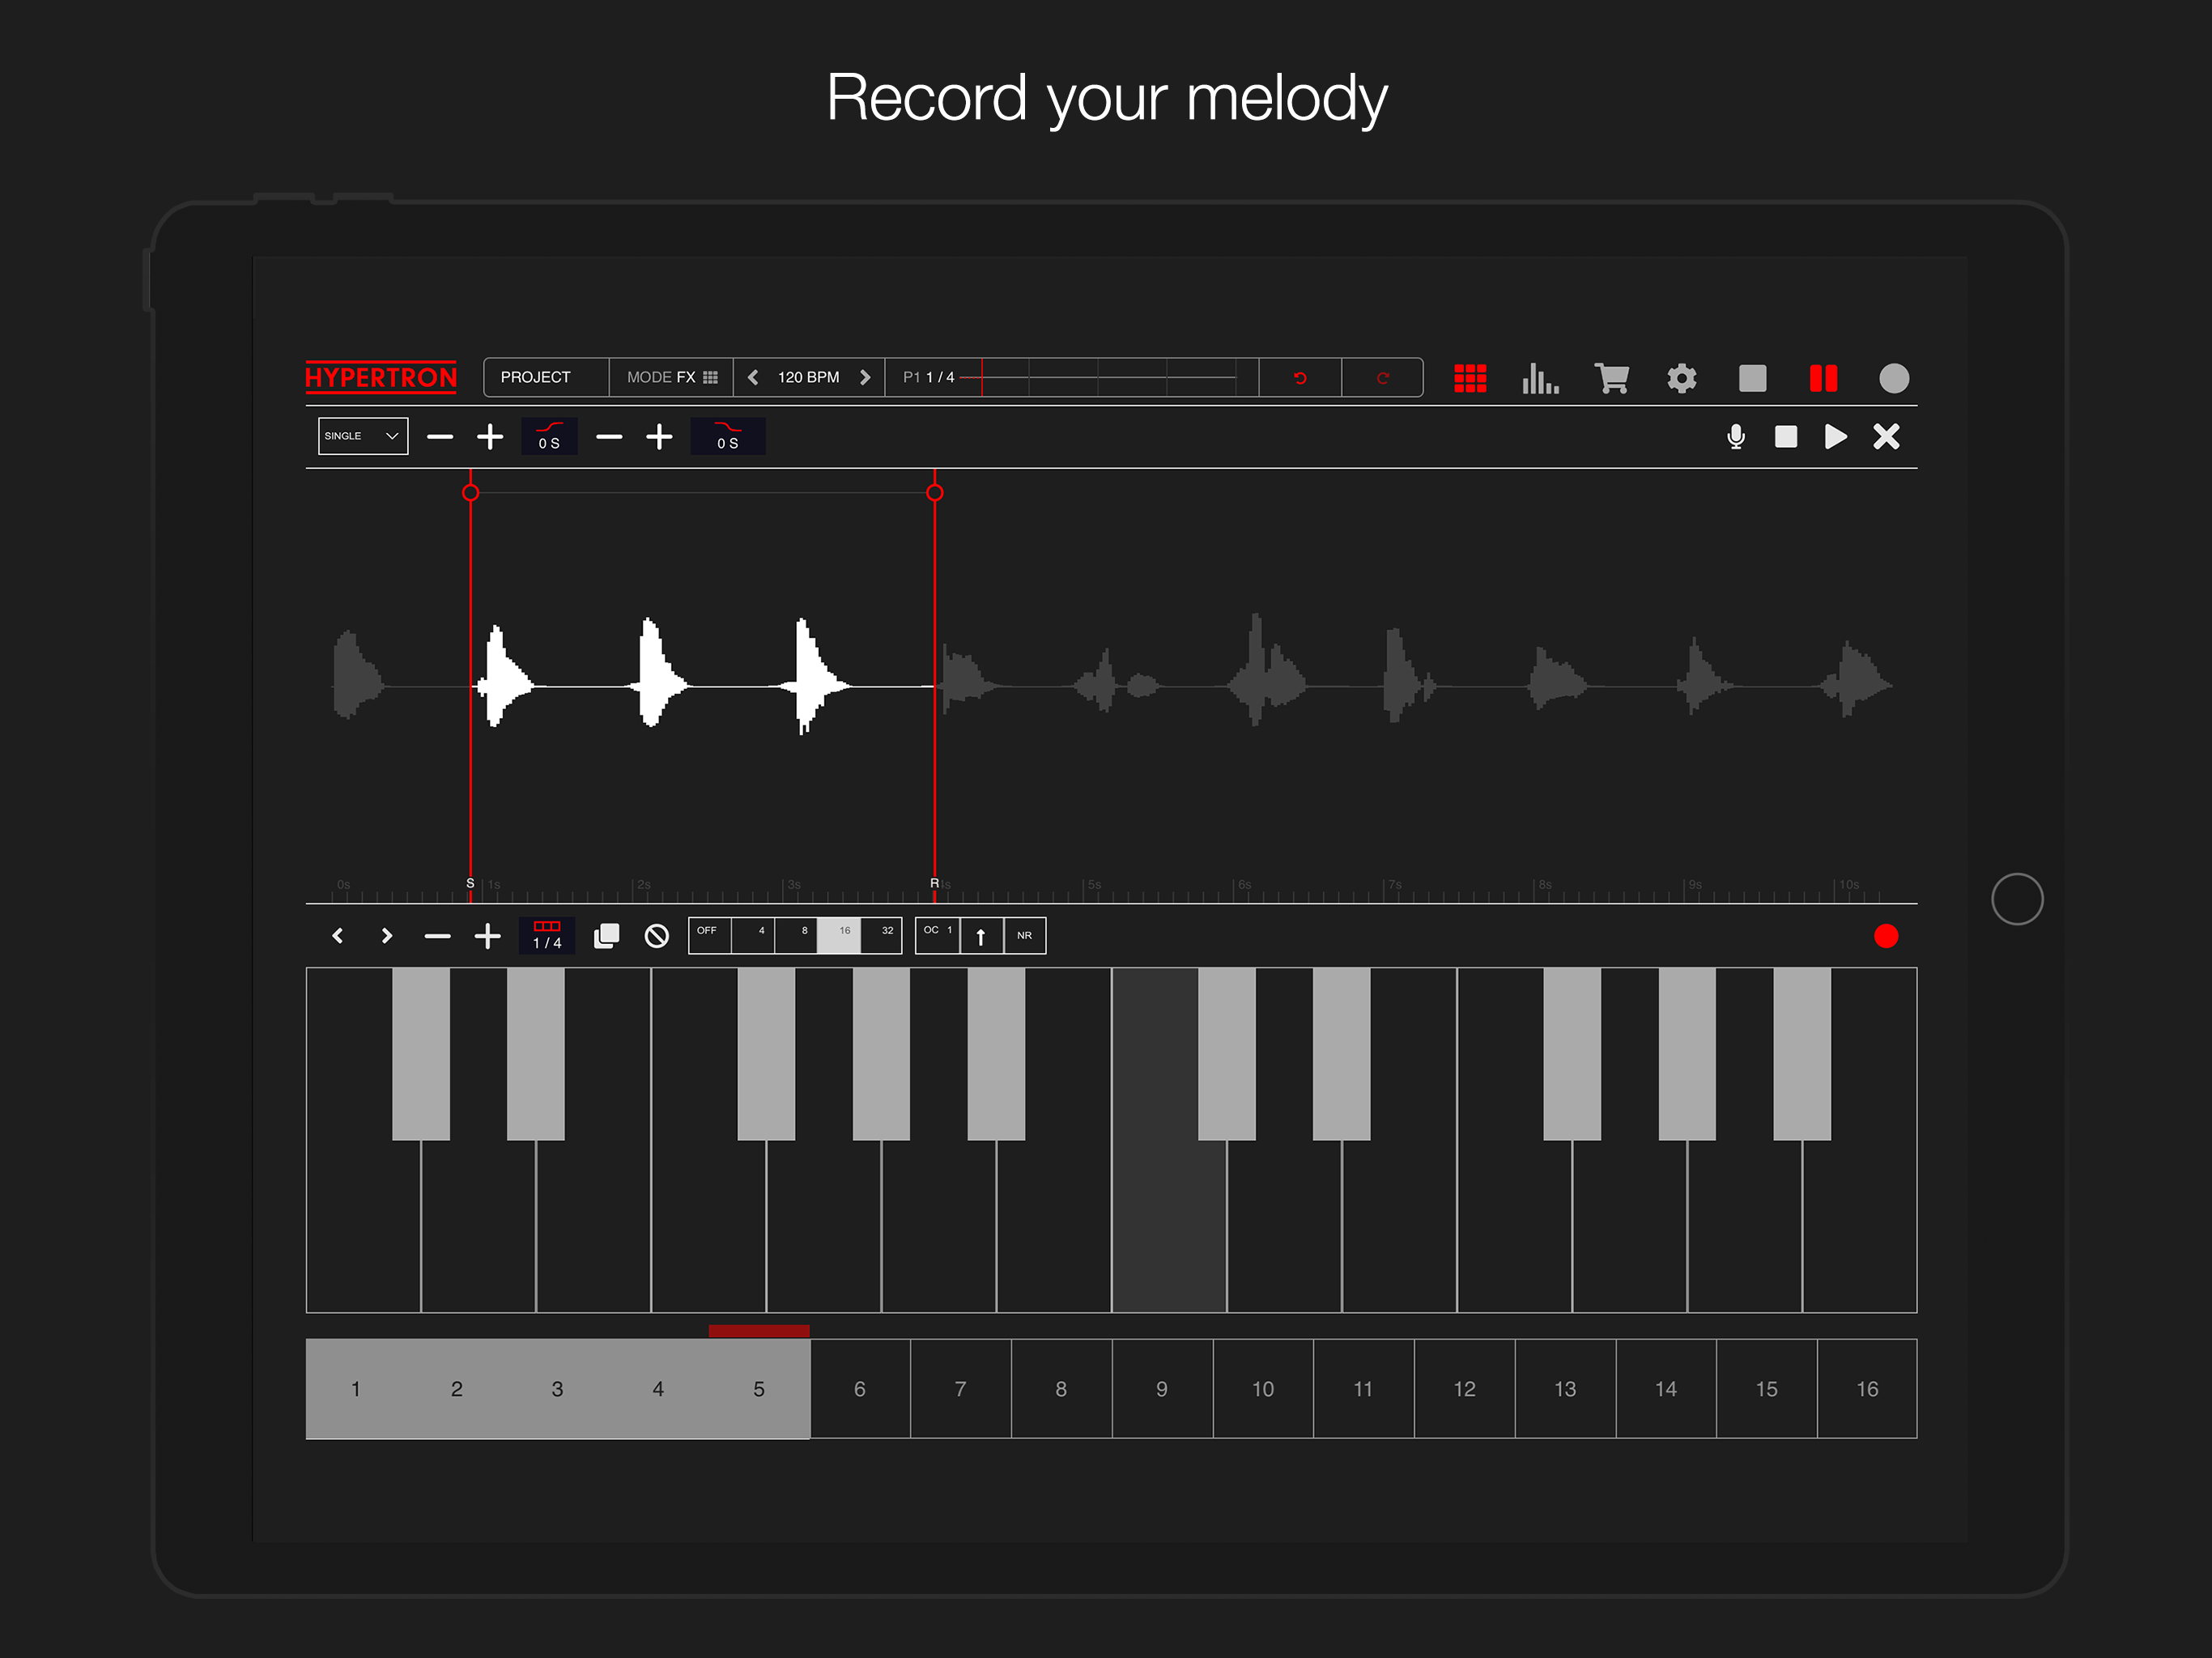
Task: Open the PROJECT menu
Action: [536, 377]
